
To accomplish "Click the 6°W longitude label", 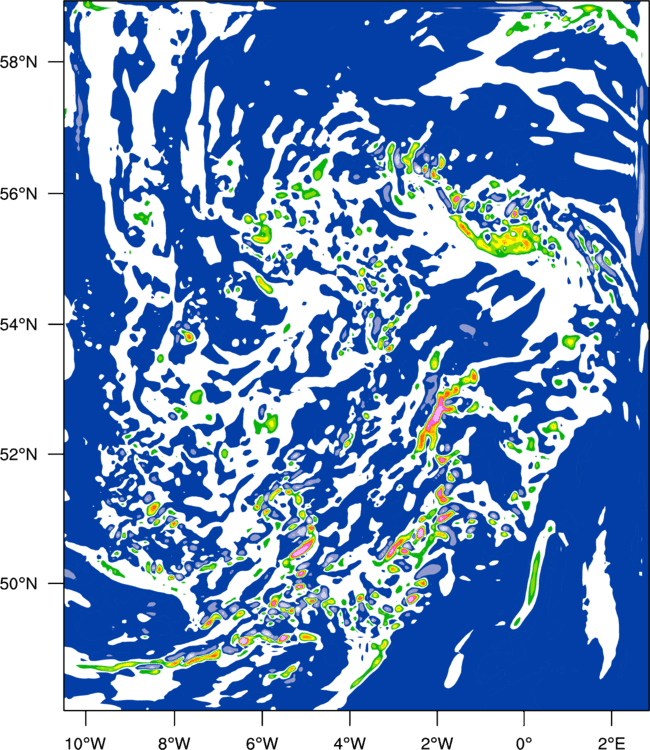I will (x=262, y=743).
